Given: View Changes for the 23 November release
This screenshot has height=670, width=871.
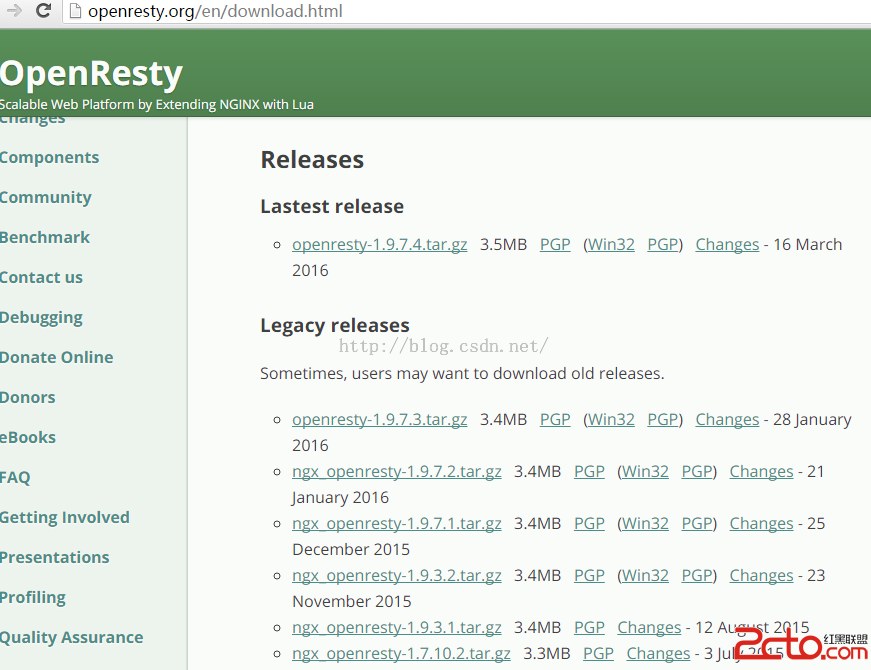Looking at the screenshot, I should [x=762, y=576].
